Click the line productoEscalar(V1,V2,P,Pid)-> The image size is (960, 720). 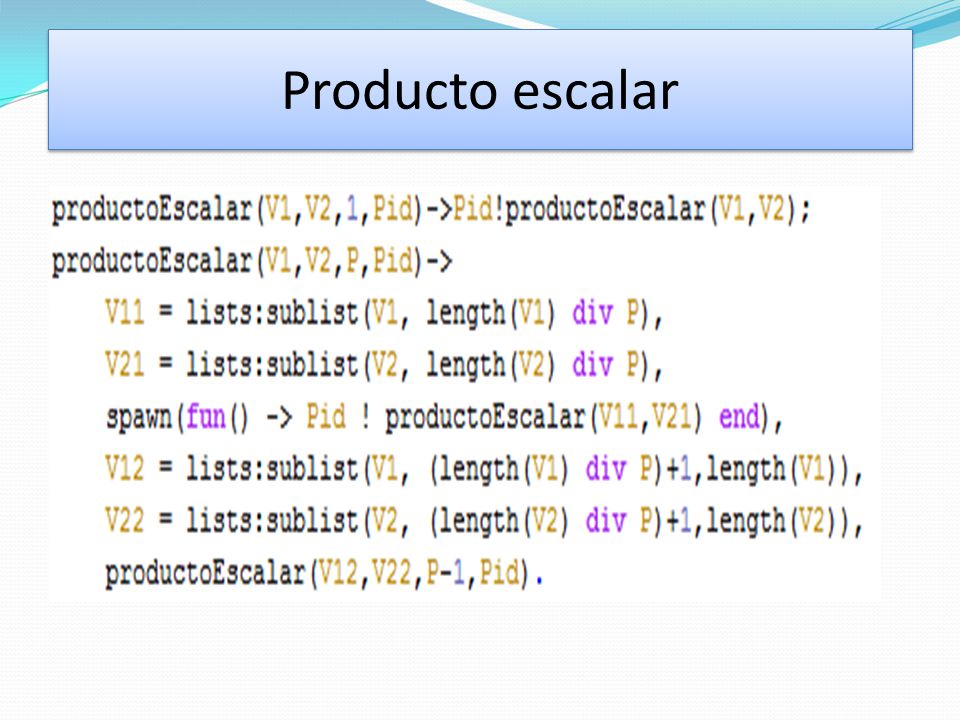coord(252,261)
